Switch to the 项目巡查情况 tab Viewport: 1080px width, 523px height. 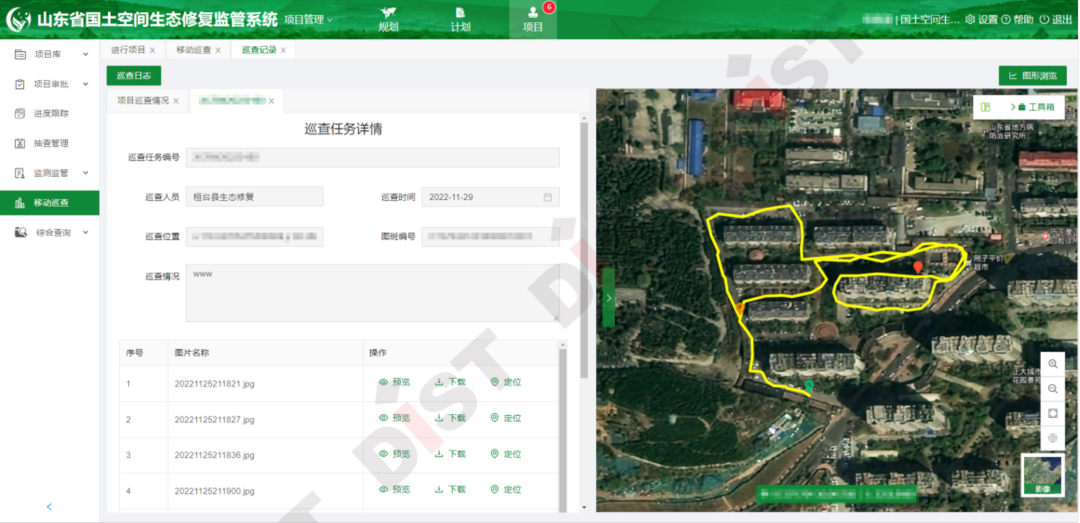click(x=143, y=101)
